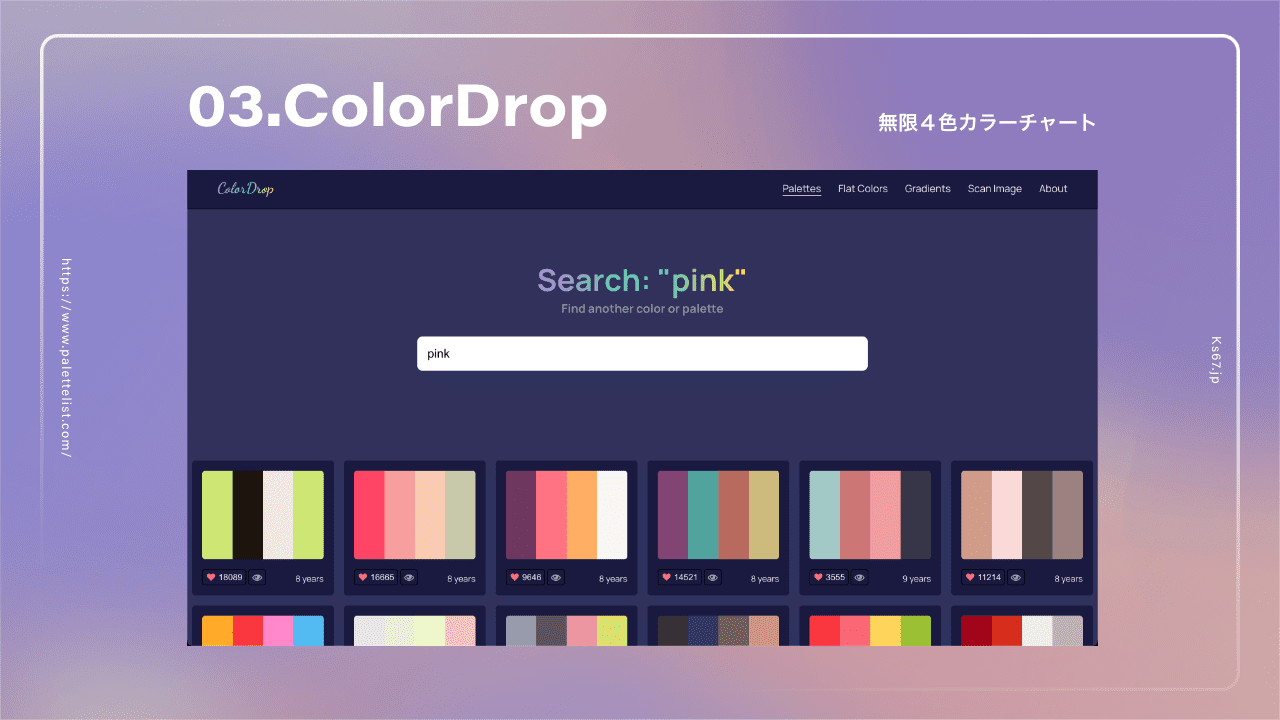Like the palette with 11214 hearts
This screenshot has width=1280, height=720.
click(x=983, y=577)
